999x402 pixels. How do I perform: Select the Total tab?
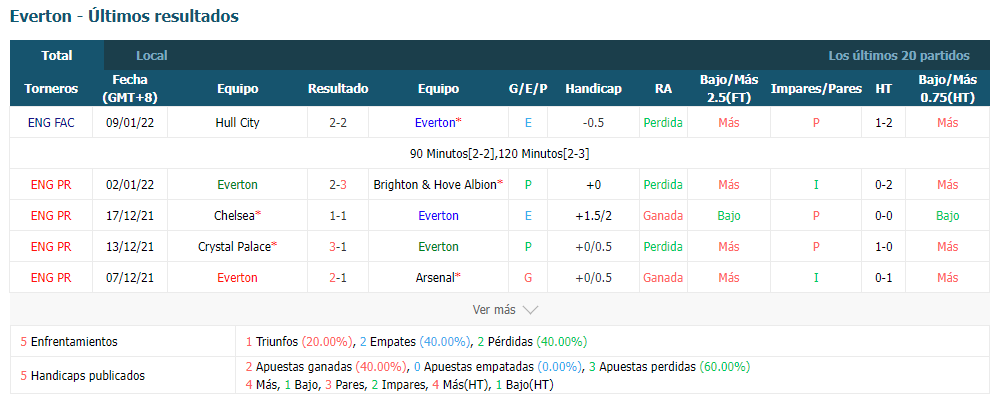[57, 55]
